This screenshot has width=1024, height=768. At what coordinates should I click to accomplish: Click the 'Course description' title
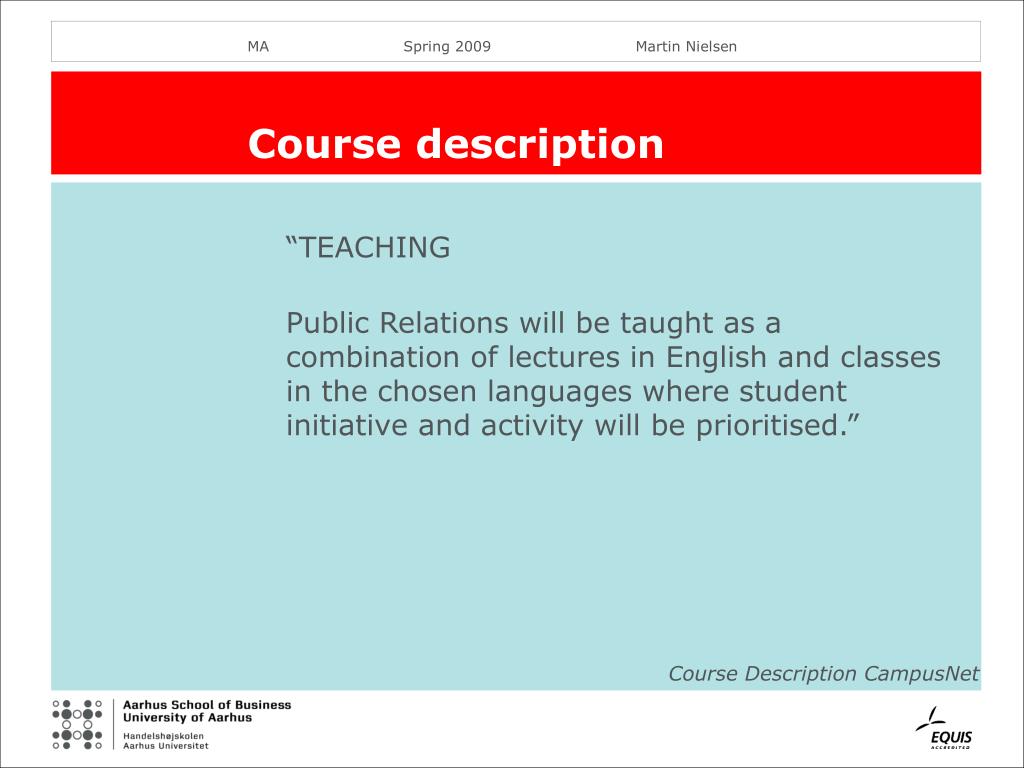[x=456, y=144]
